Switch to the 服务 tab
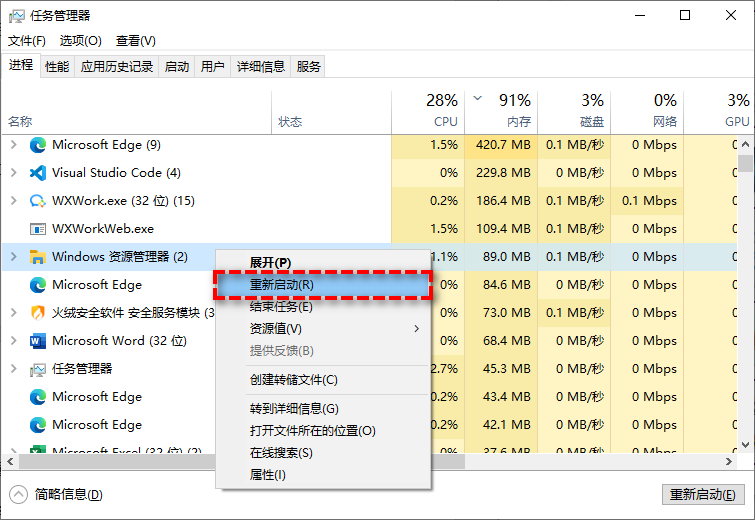This screenshot has width=755, height=520. coord(308,66)
